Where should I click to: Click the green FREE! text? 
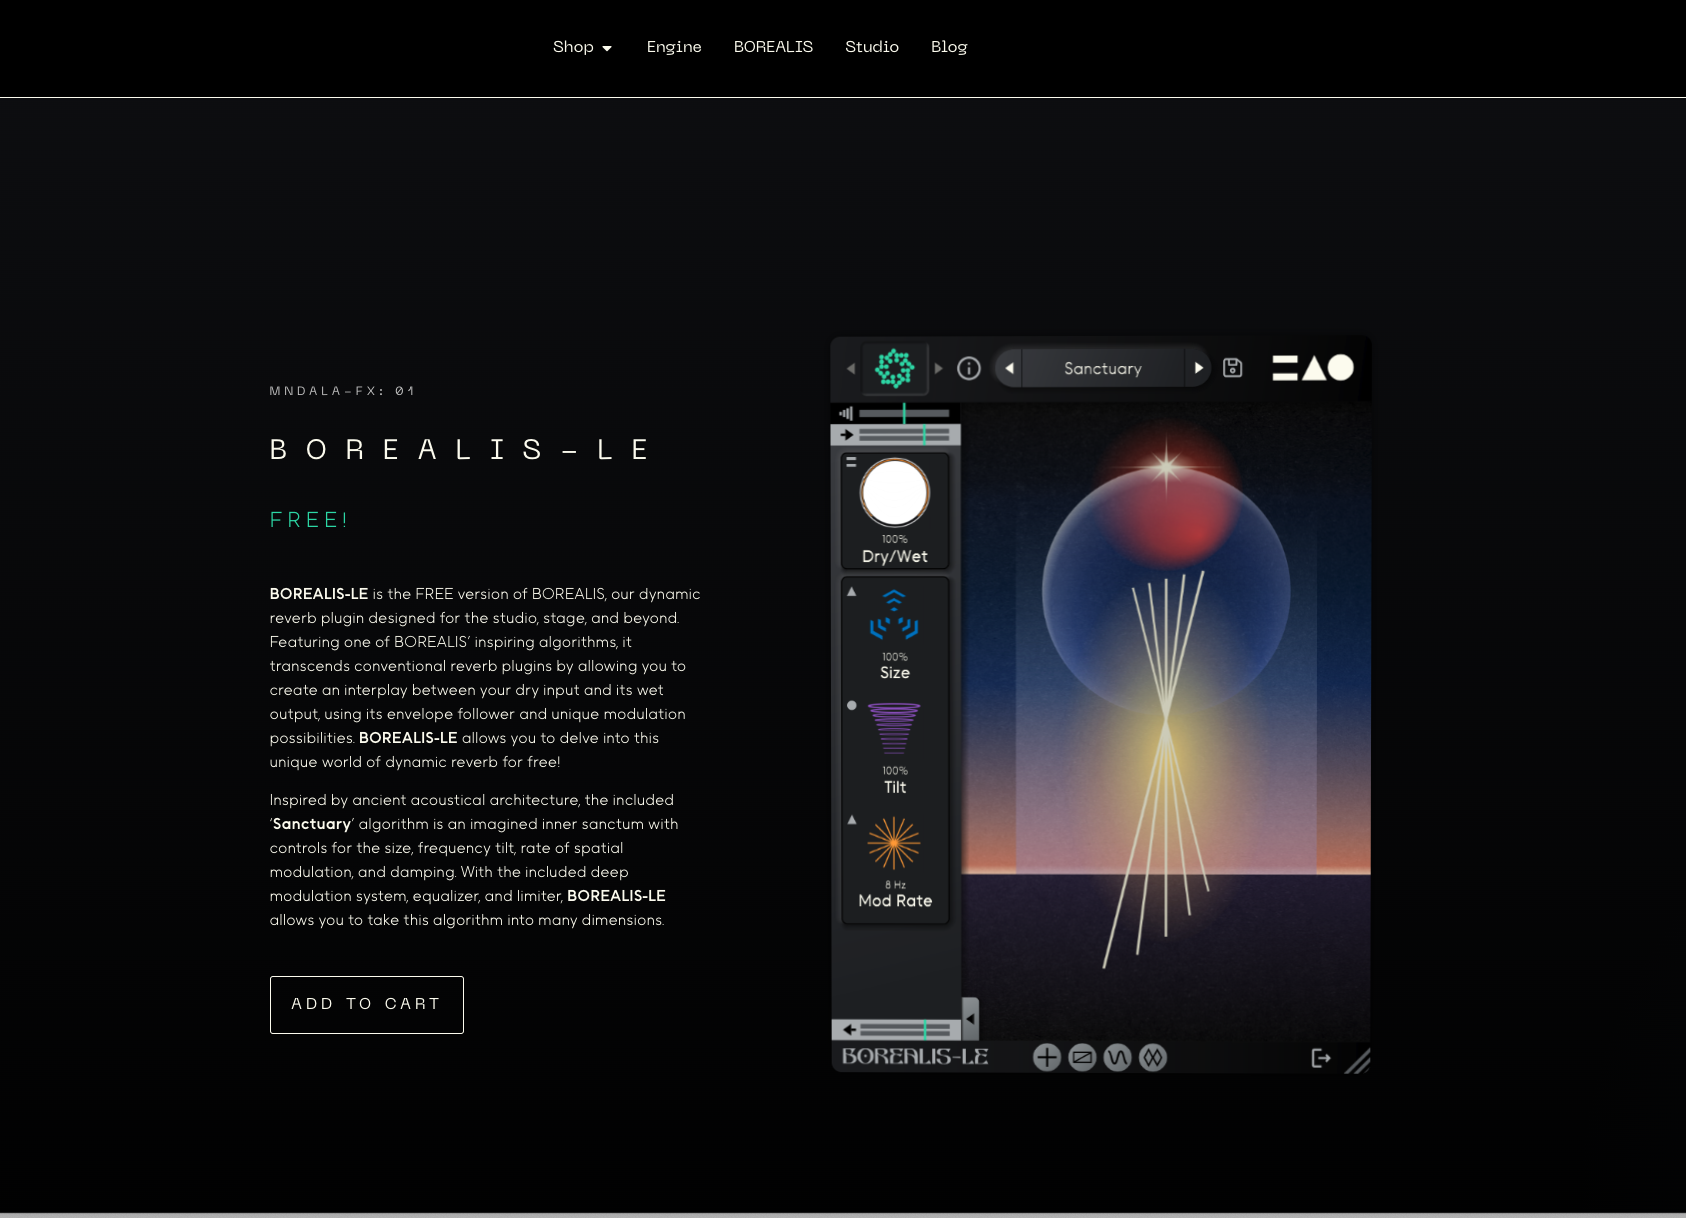pos(309,520)
